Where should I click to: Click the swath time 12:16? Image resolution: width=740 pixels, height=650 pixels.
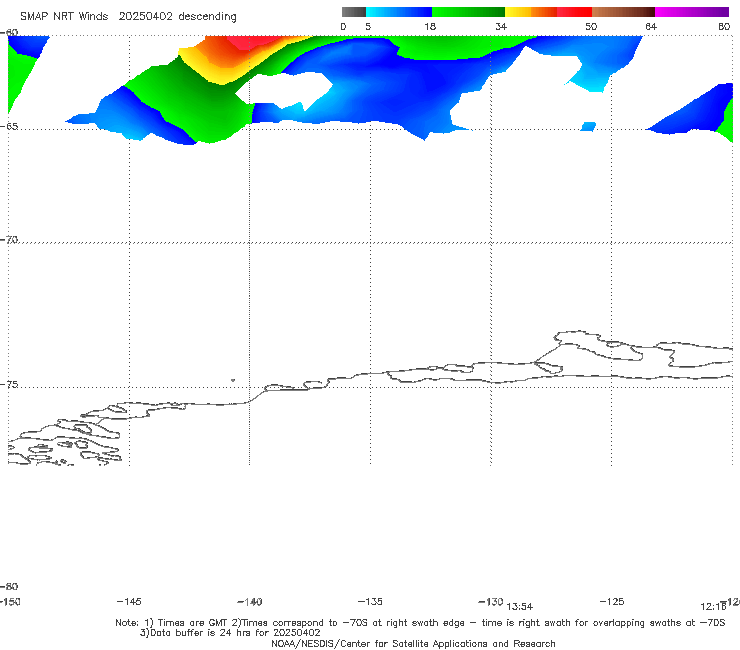point(713,607)
